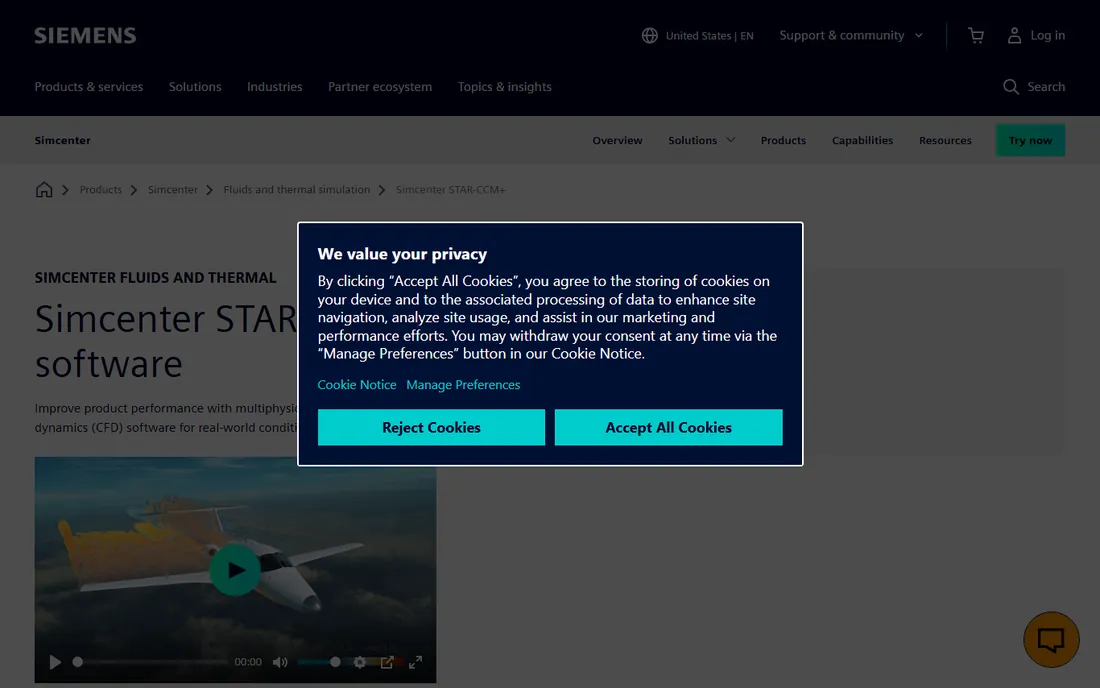
Task: Open the globe region selector icon
Action: [650, 35]
